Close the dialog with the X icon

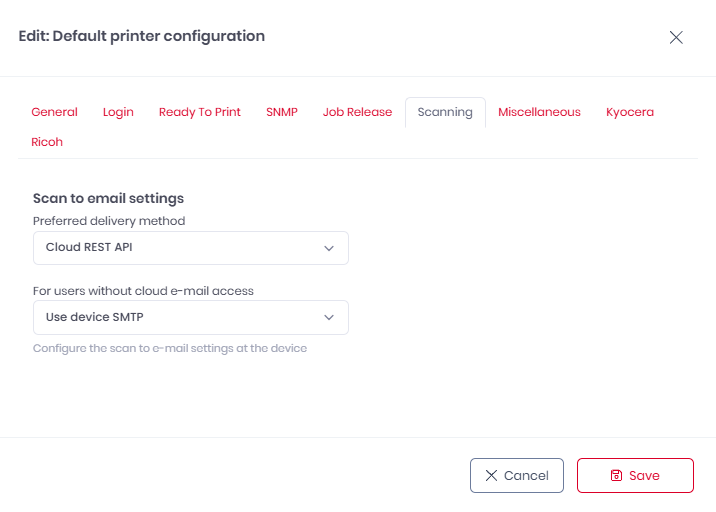click(676, 37)
